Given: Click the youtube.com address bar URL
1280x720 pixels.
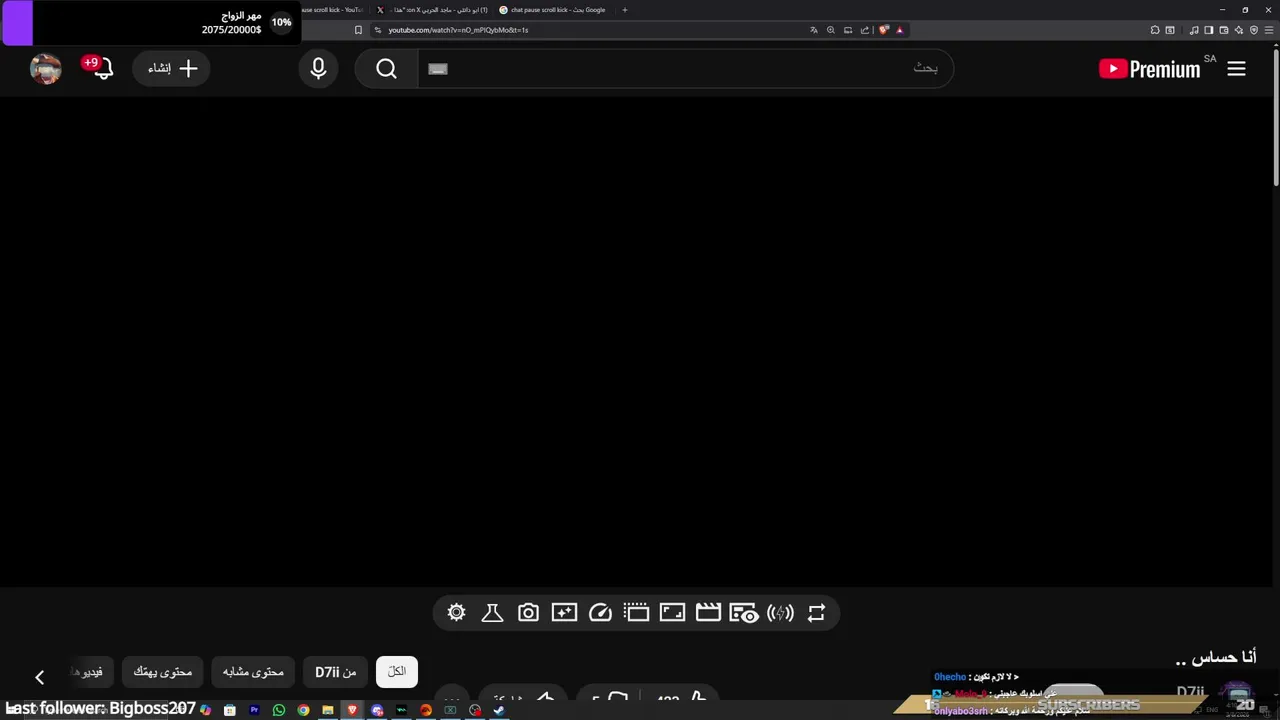Looking at the screenshot, I should pos(458,30).
